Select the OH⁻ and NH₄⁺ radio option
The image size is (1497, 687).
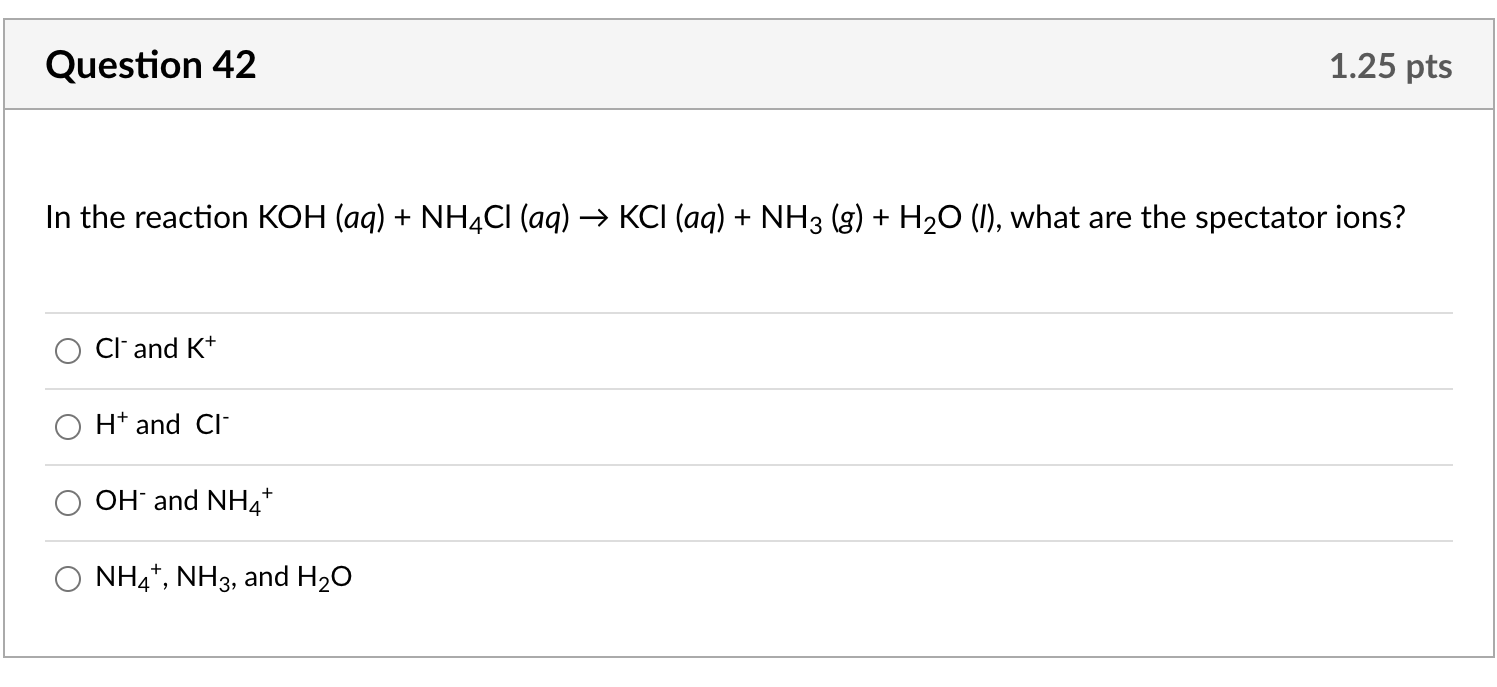tap(69, 503)
